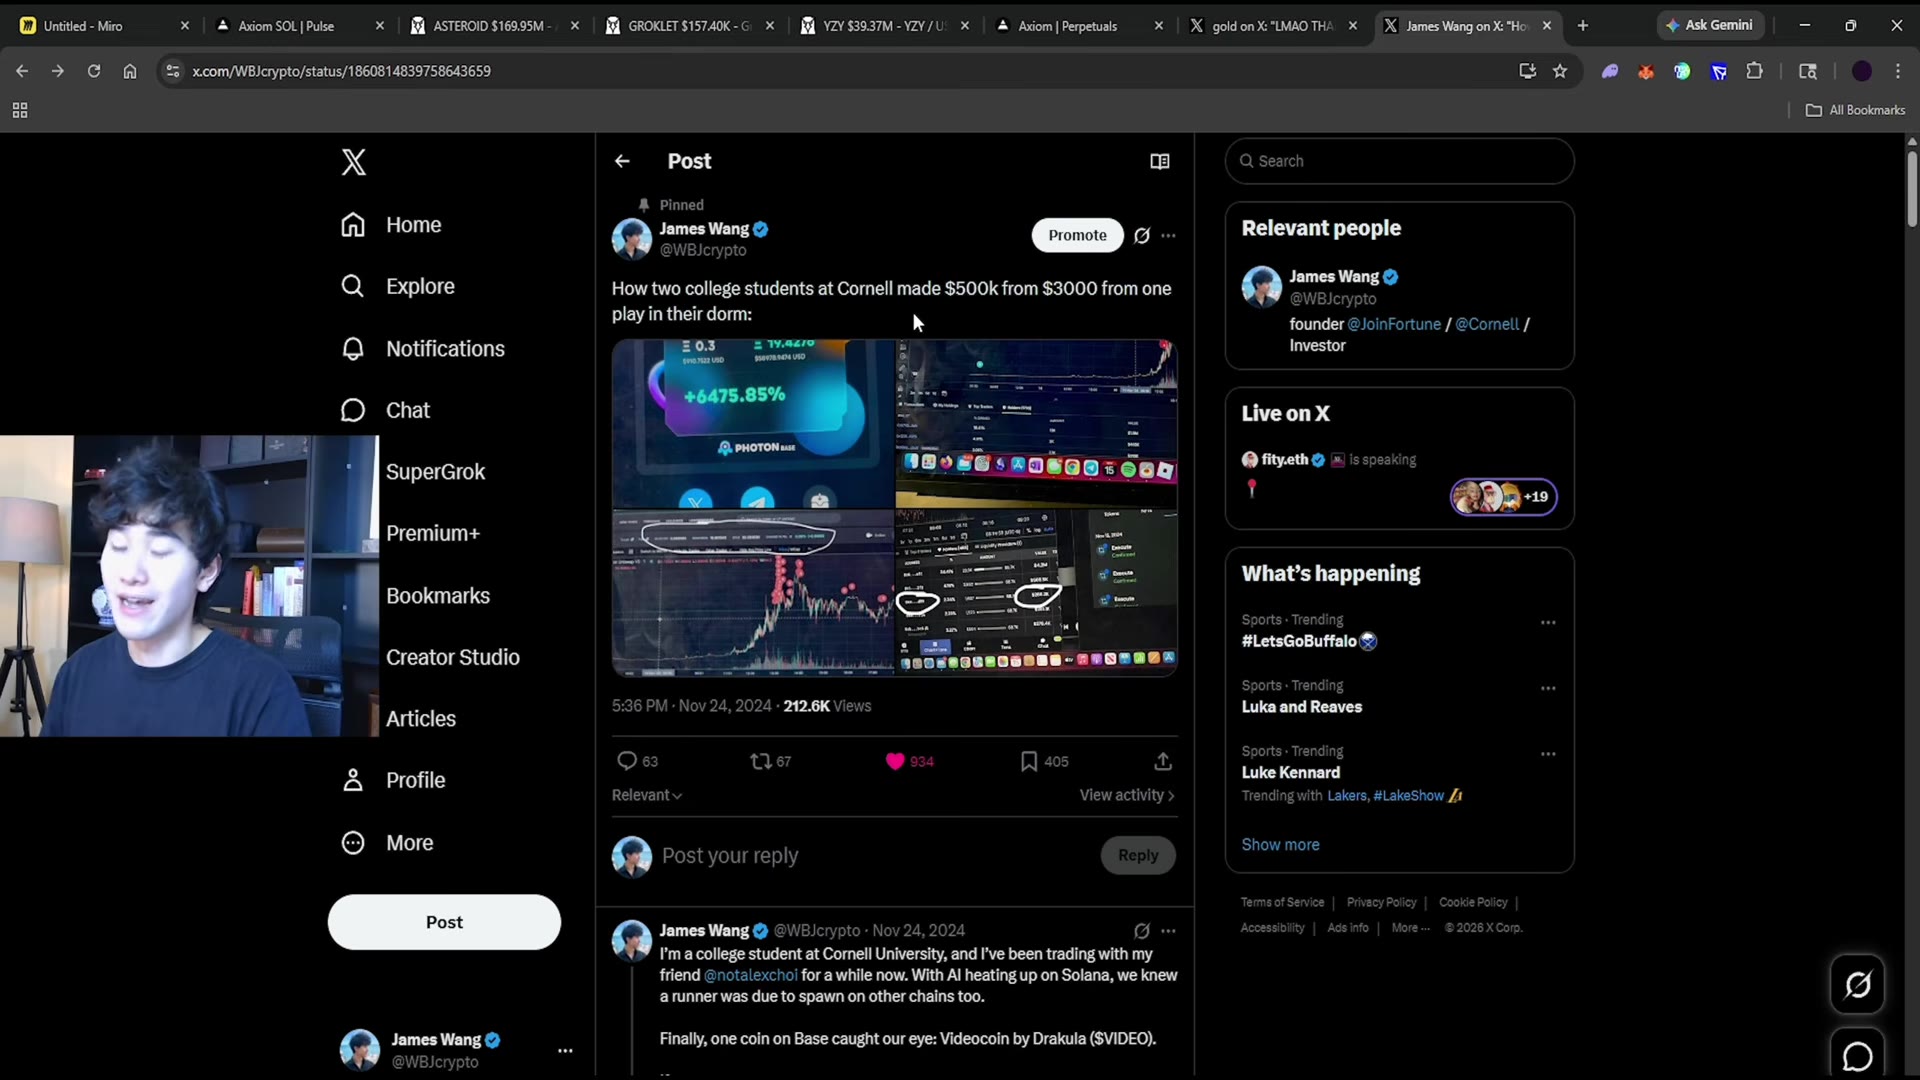
Task: Open Creator Studio in sidebar
Action: (x=453, y=657)
